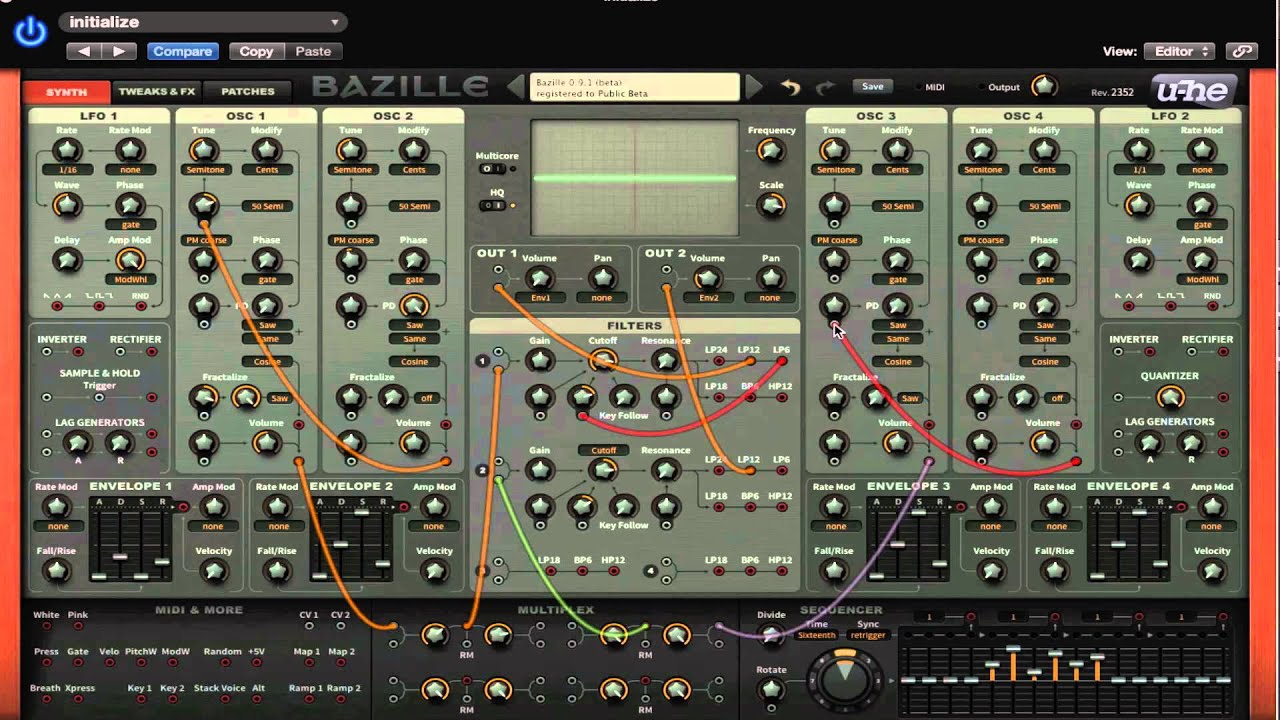Click the redo arrow icon

(x=825, y=88)
